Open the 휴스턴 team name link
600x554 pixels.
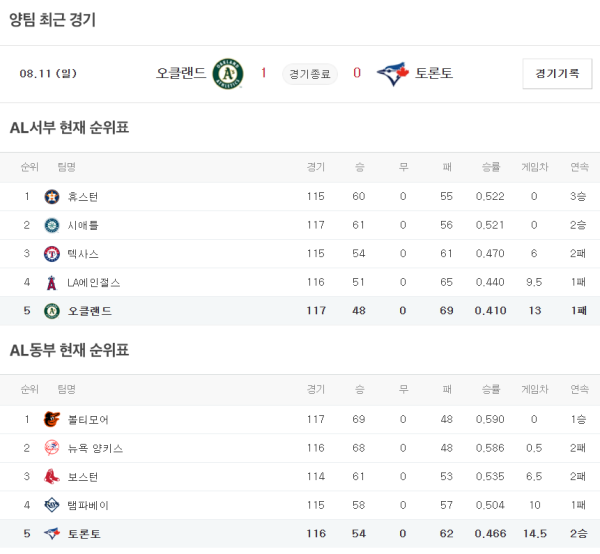83,197
